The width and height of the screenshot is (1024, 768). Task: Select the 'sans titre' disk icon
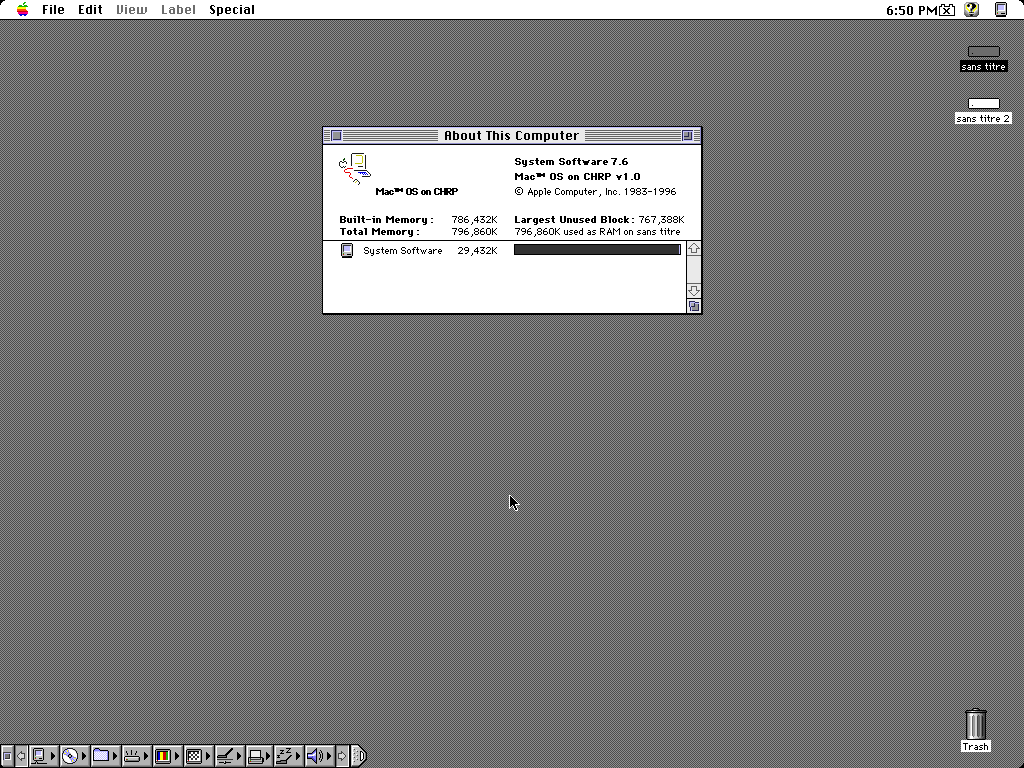983,52
